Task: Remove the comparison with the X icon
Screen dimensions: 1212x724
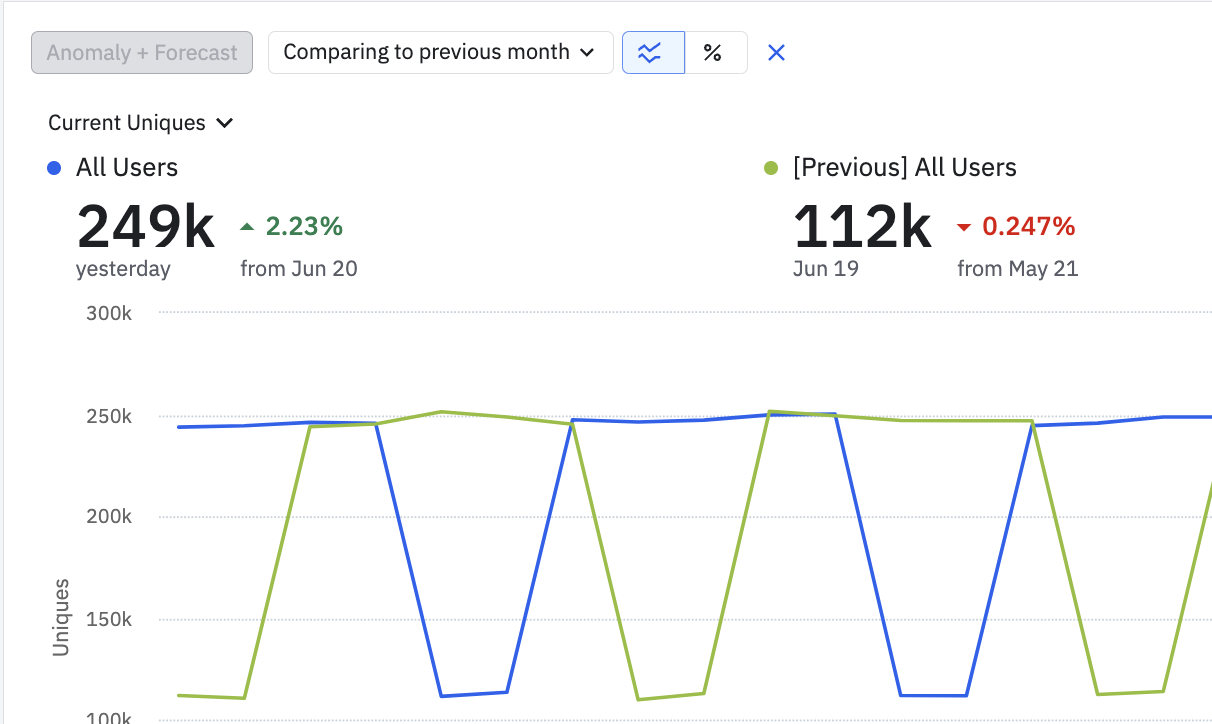Action: (776, 53)
